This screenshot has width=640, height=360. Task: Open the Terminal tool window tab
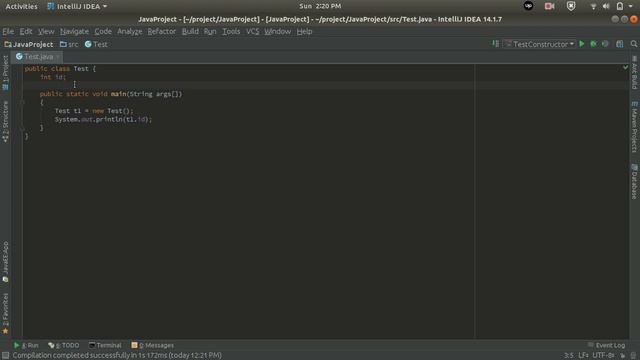tap(105, 345)
